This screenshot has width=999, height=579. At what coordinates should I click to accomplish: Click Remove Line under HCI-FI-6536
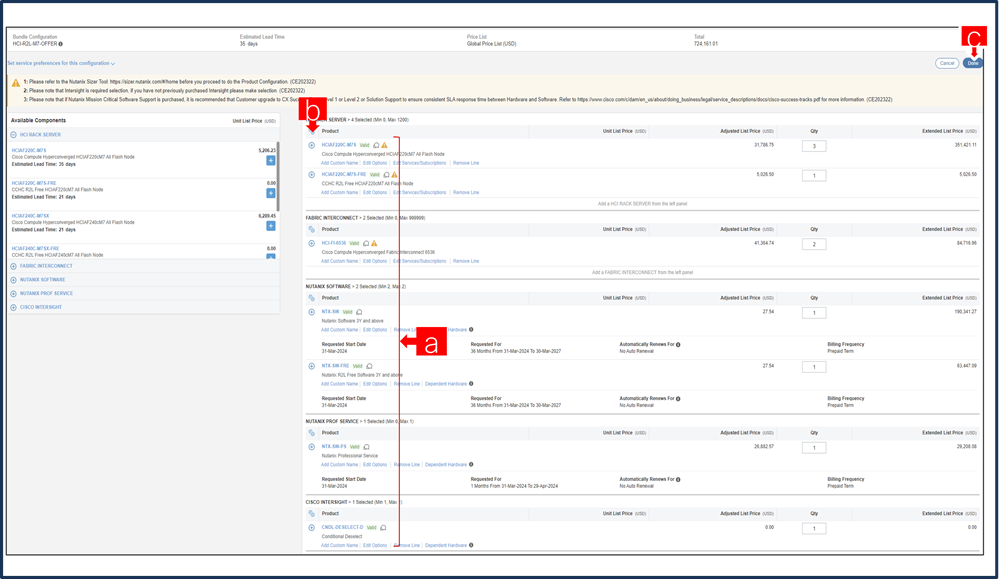click(466, 261)
